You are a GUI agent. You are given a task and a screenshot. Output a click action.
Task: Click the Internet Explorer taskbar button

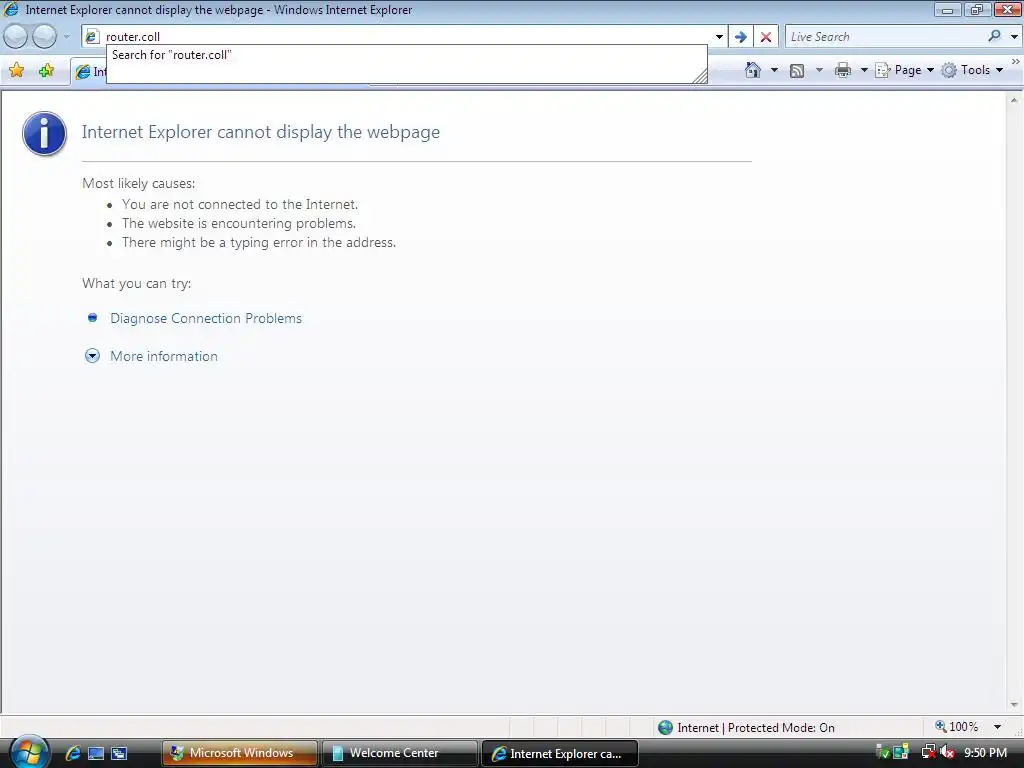[560, 753]
